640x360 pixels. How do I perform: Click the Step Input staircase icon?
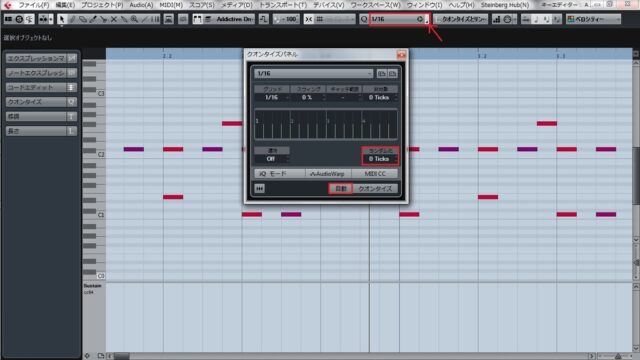coord(496,19)
